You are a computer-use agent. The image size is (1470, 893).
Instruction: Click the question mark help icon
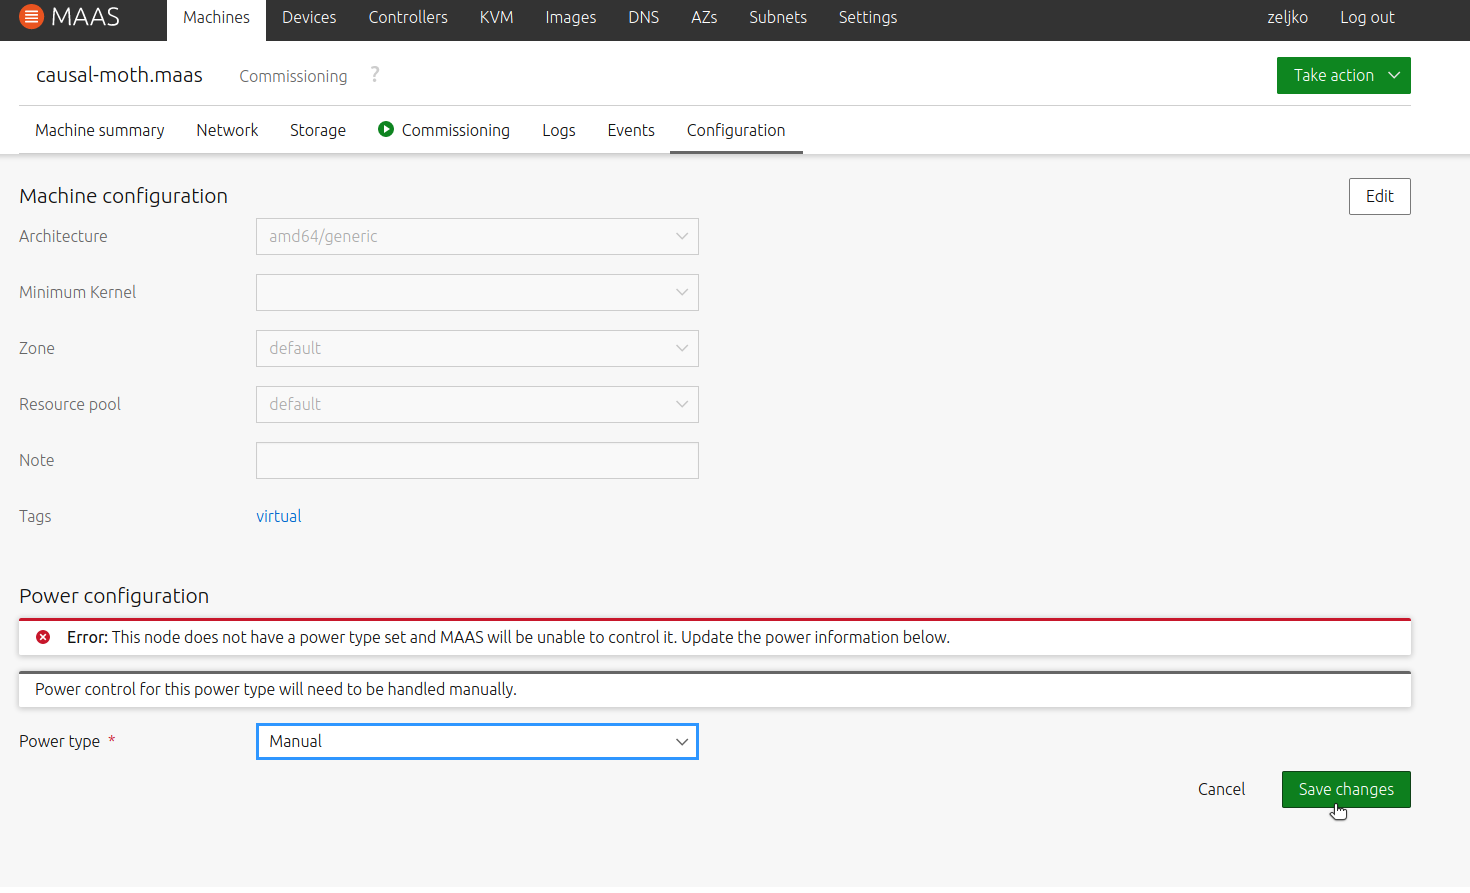[375, 75]
